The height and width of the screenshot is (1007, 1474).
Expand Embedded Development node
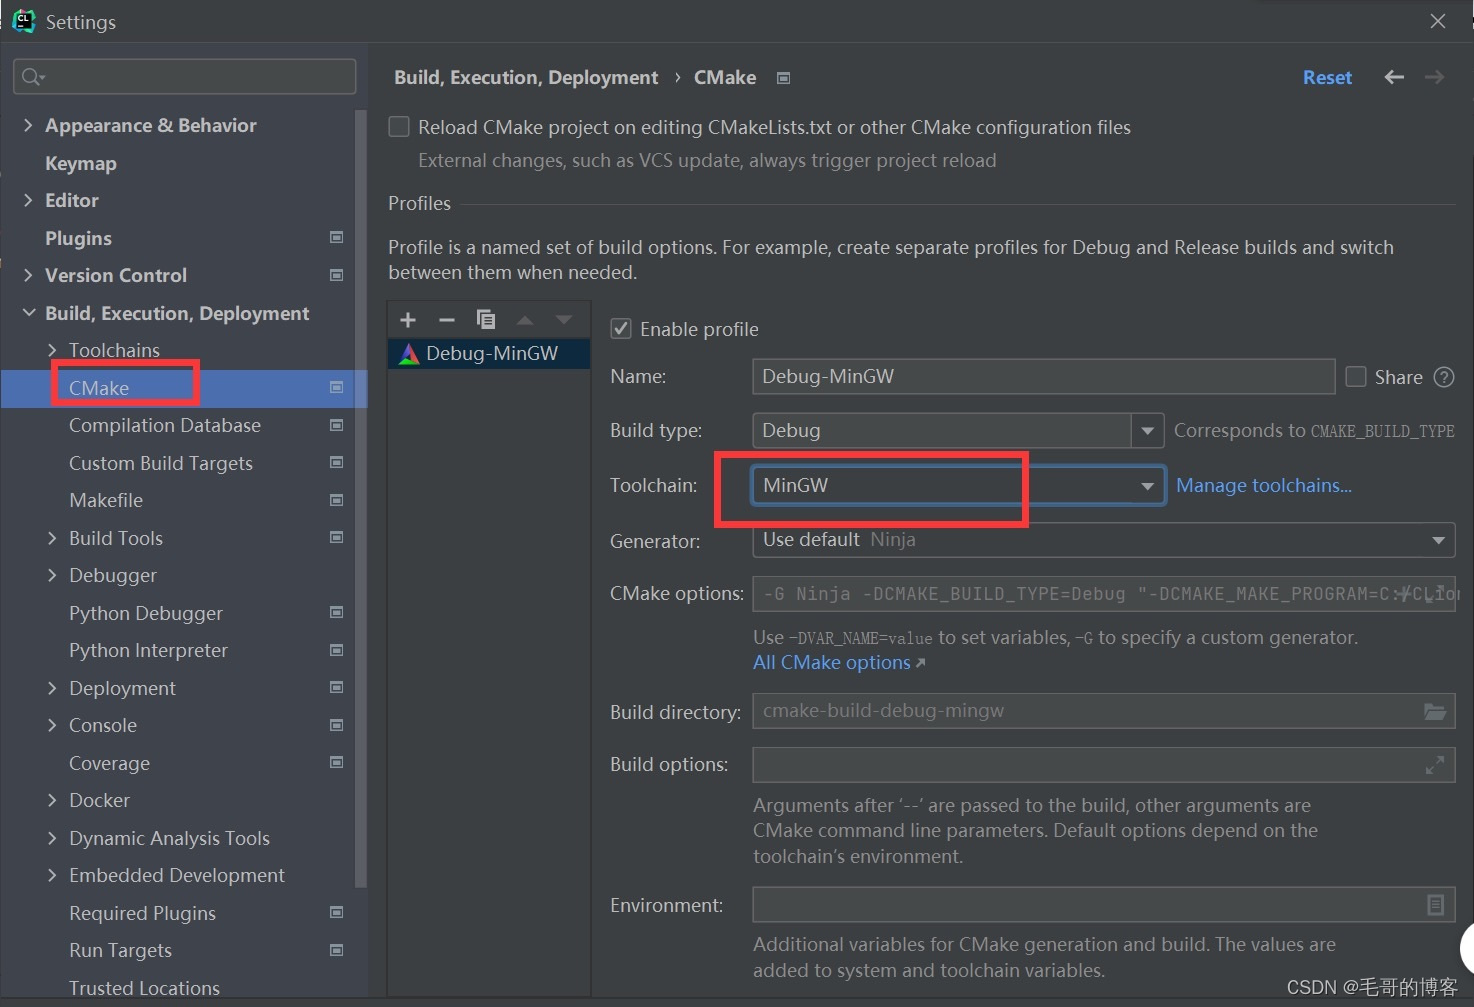pyautogui.click(x=52, y=875)
